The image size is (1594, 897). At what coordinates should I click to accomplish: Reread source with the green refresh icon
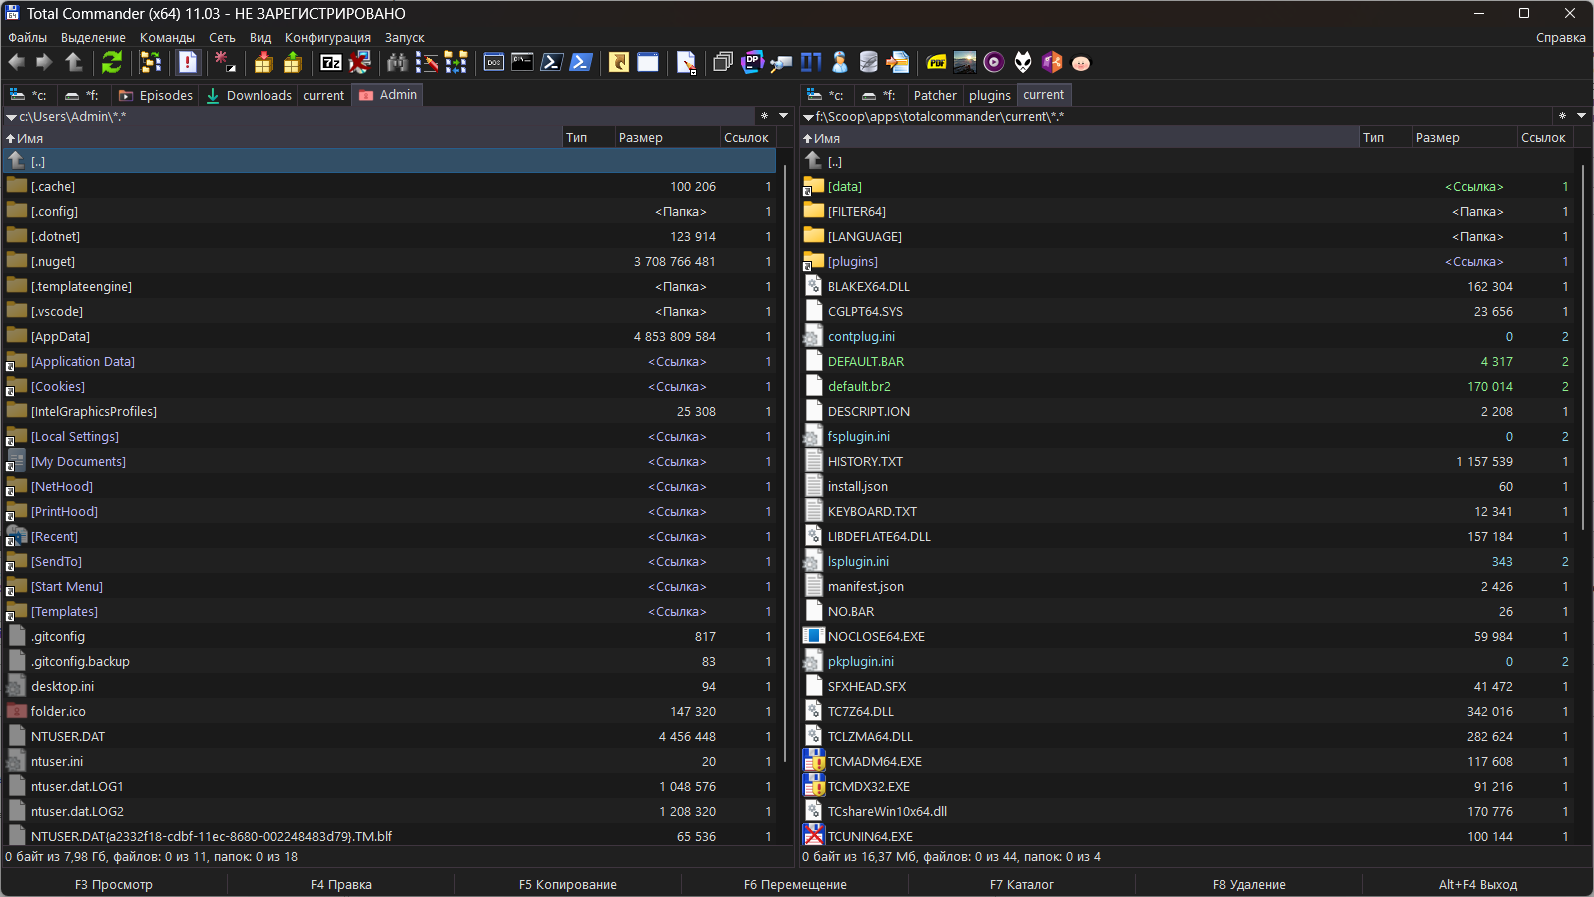coord(112,62)
